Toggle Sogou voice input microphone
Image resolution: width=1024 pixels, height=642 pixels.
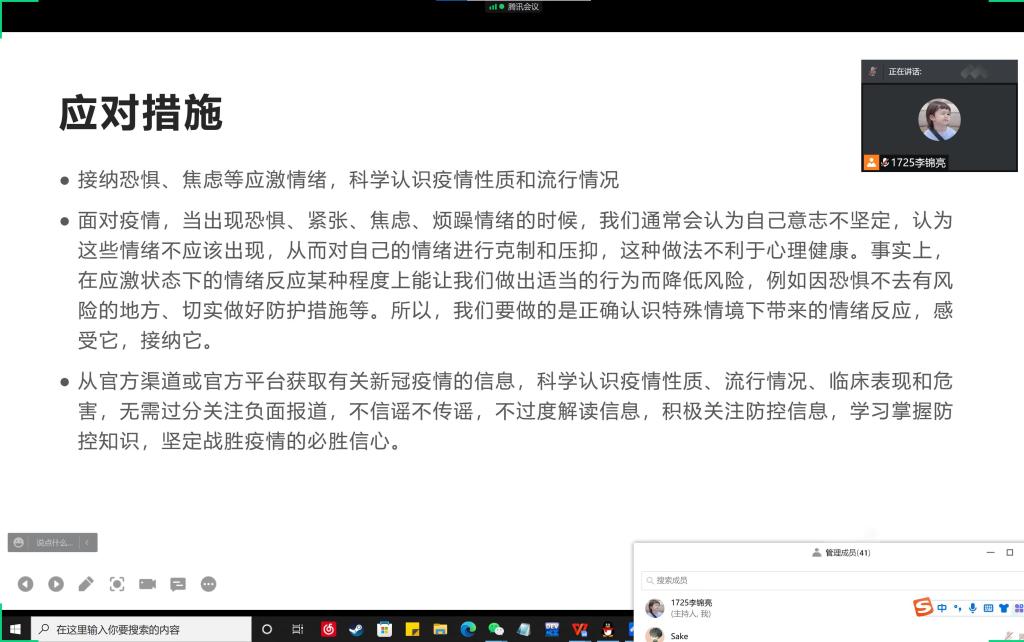tap(973, 607)
